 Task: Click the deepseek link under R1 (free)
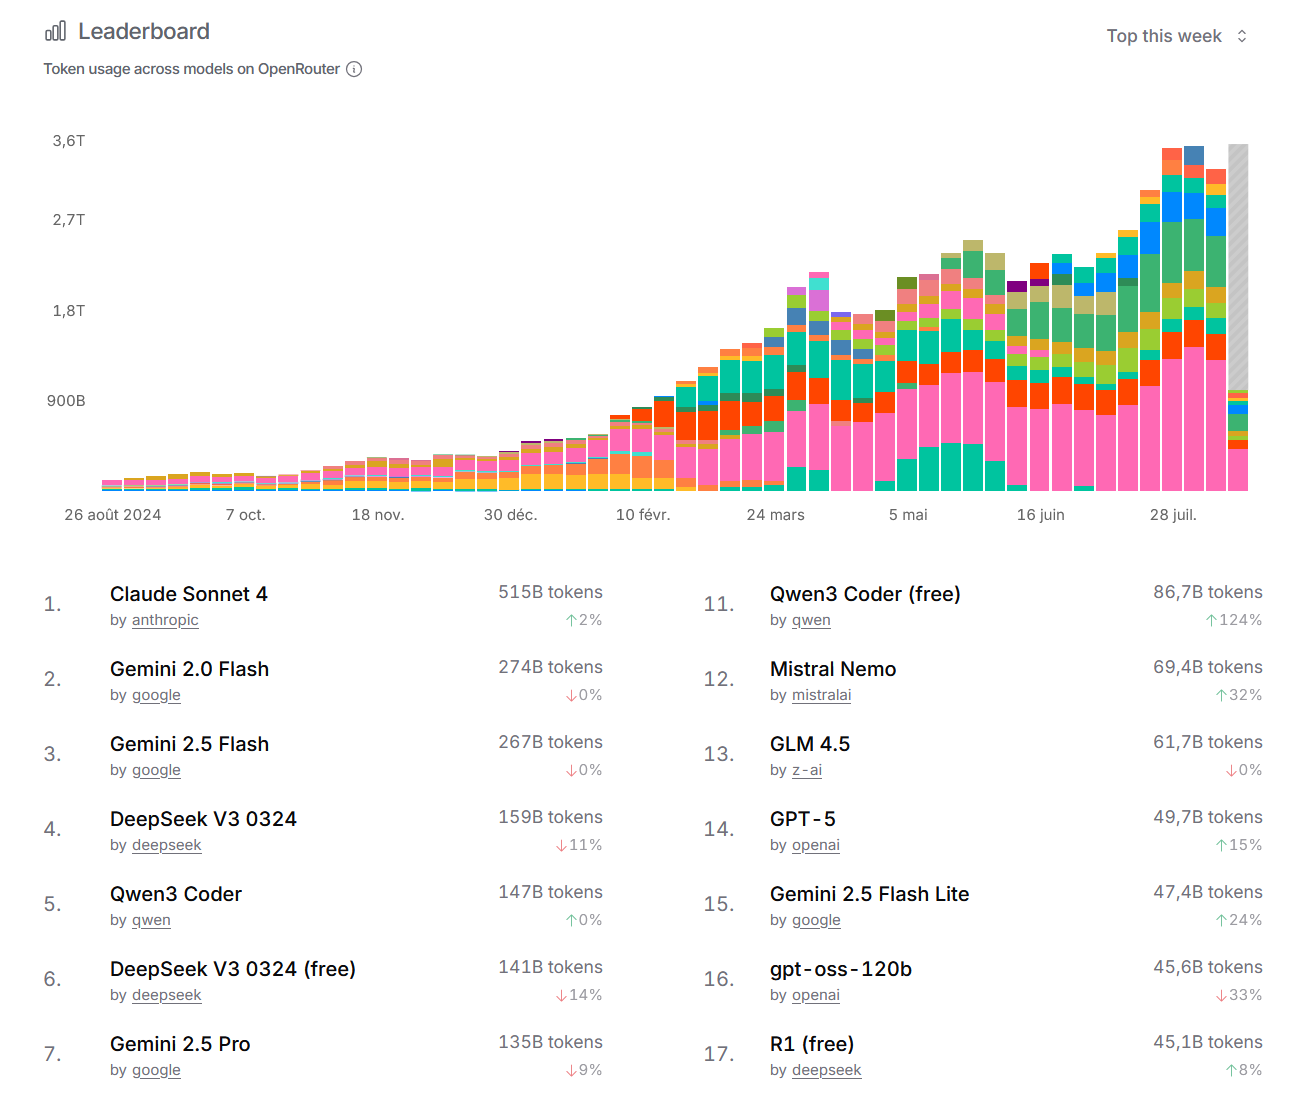pos(826,1070)
